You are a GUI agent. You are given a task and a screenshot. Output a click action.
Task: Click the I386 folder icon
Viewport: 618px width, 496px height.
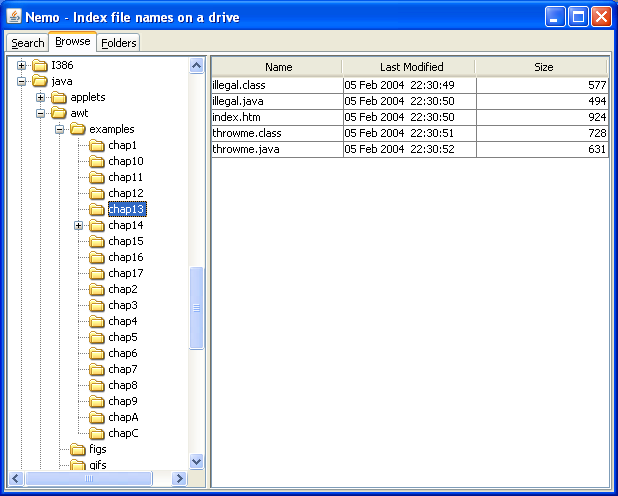coord(40,65)
